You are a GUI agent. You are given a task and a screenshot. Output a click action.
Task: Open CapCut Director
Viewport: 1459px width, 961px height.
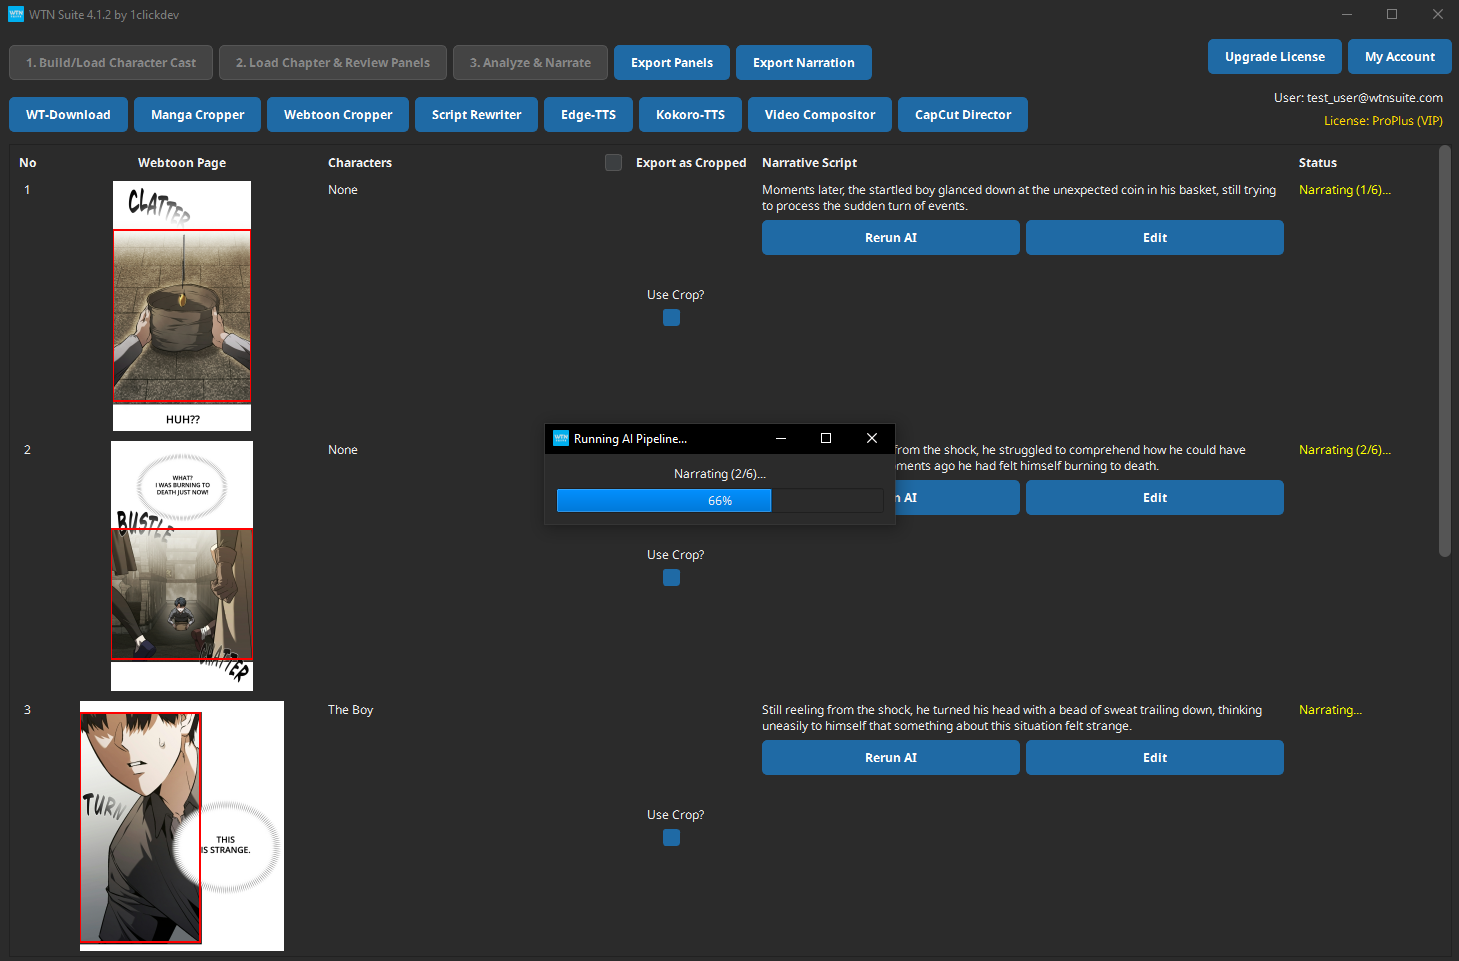(x=962, y=114)
